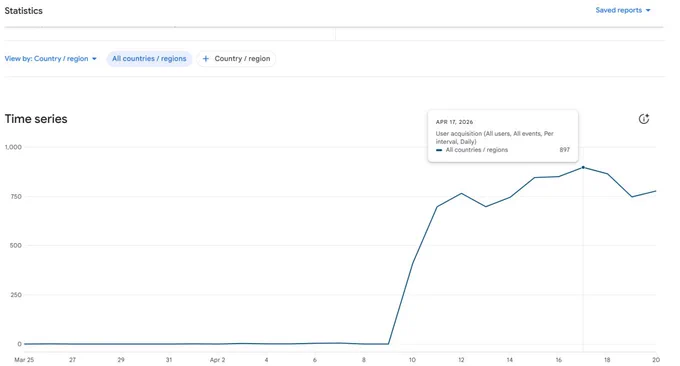
Task: Click the x-axis label 27
Action: click(72, 359)
